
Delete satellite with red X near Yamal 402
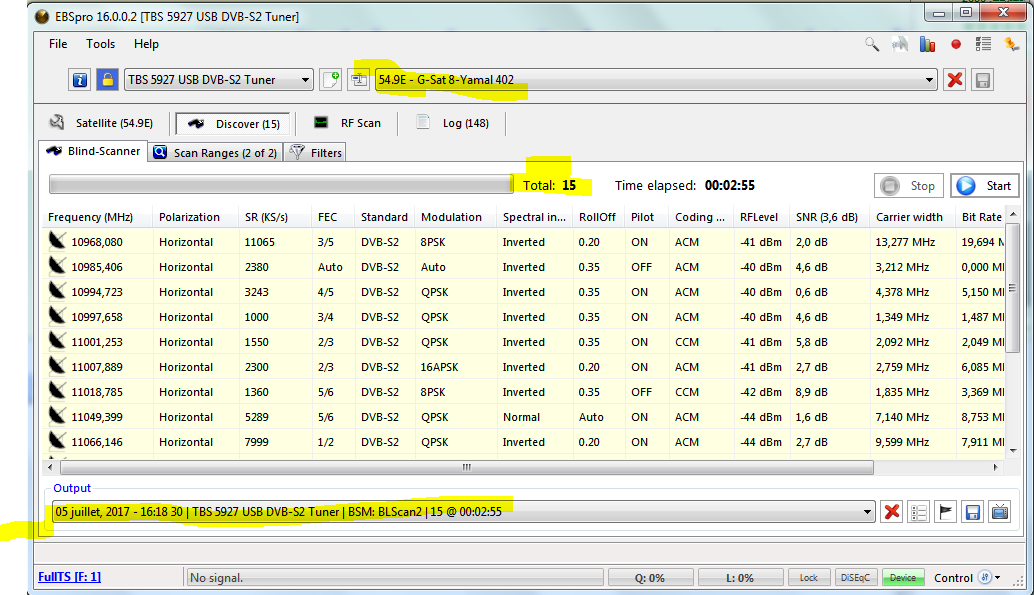(x=955, y=80)
